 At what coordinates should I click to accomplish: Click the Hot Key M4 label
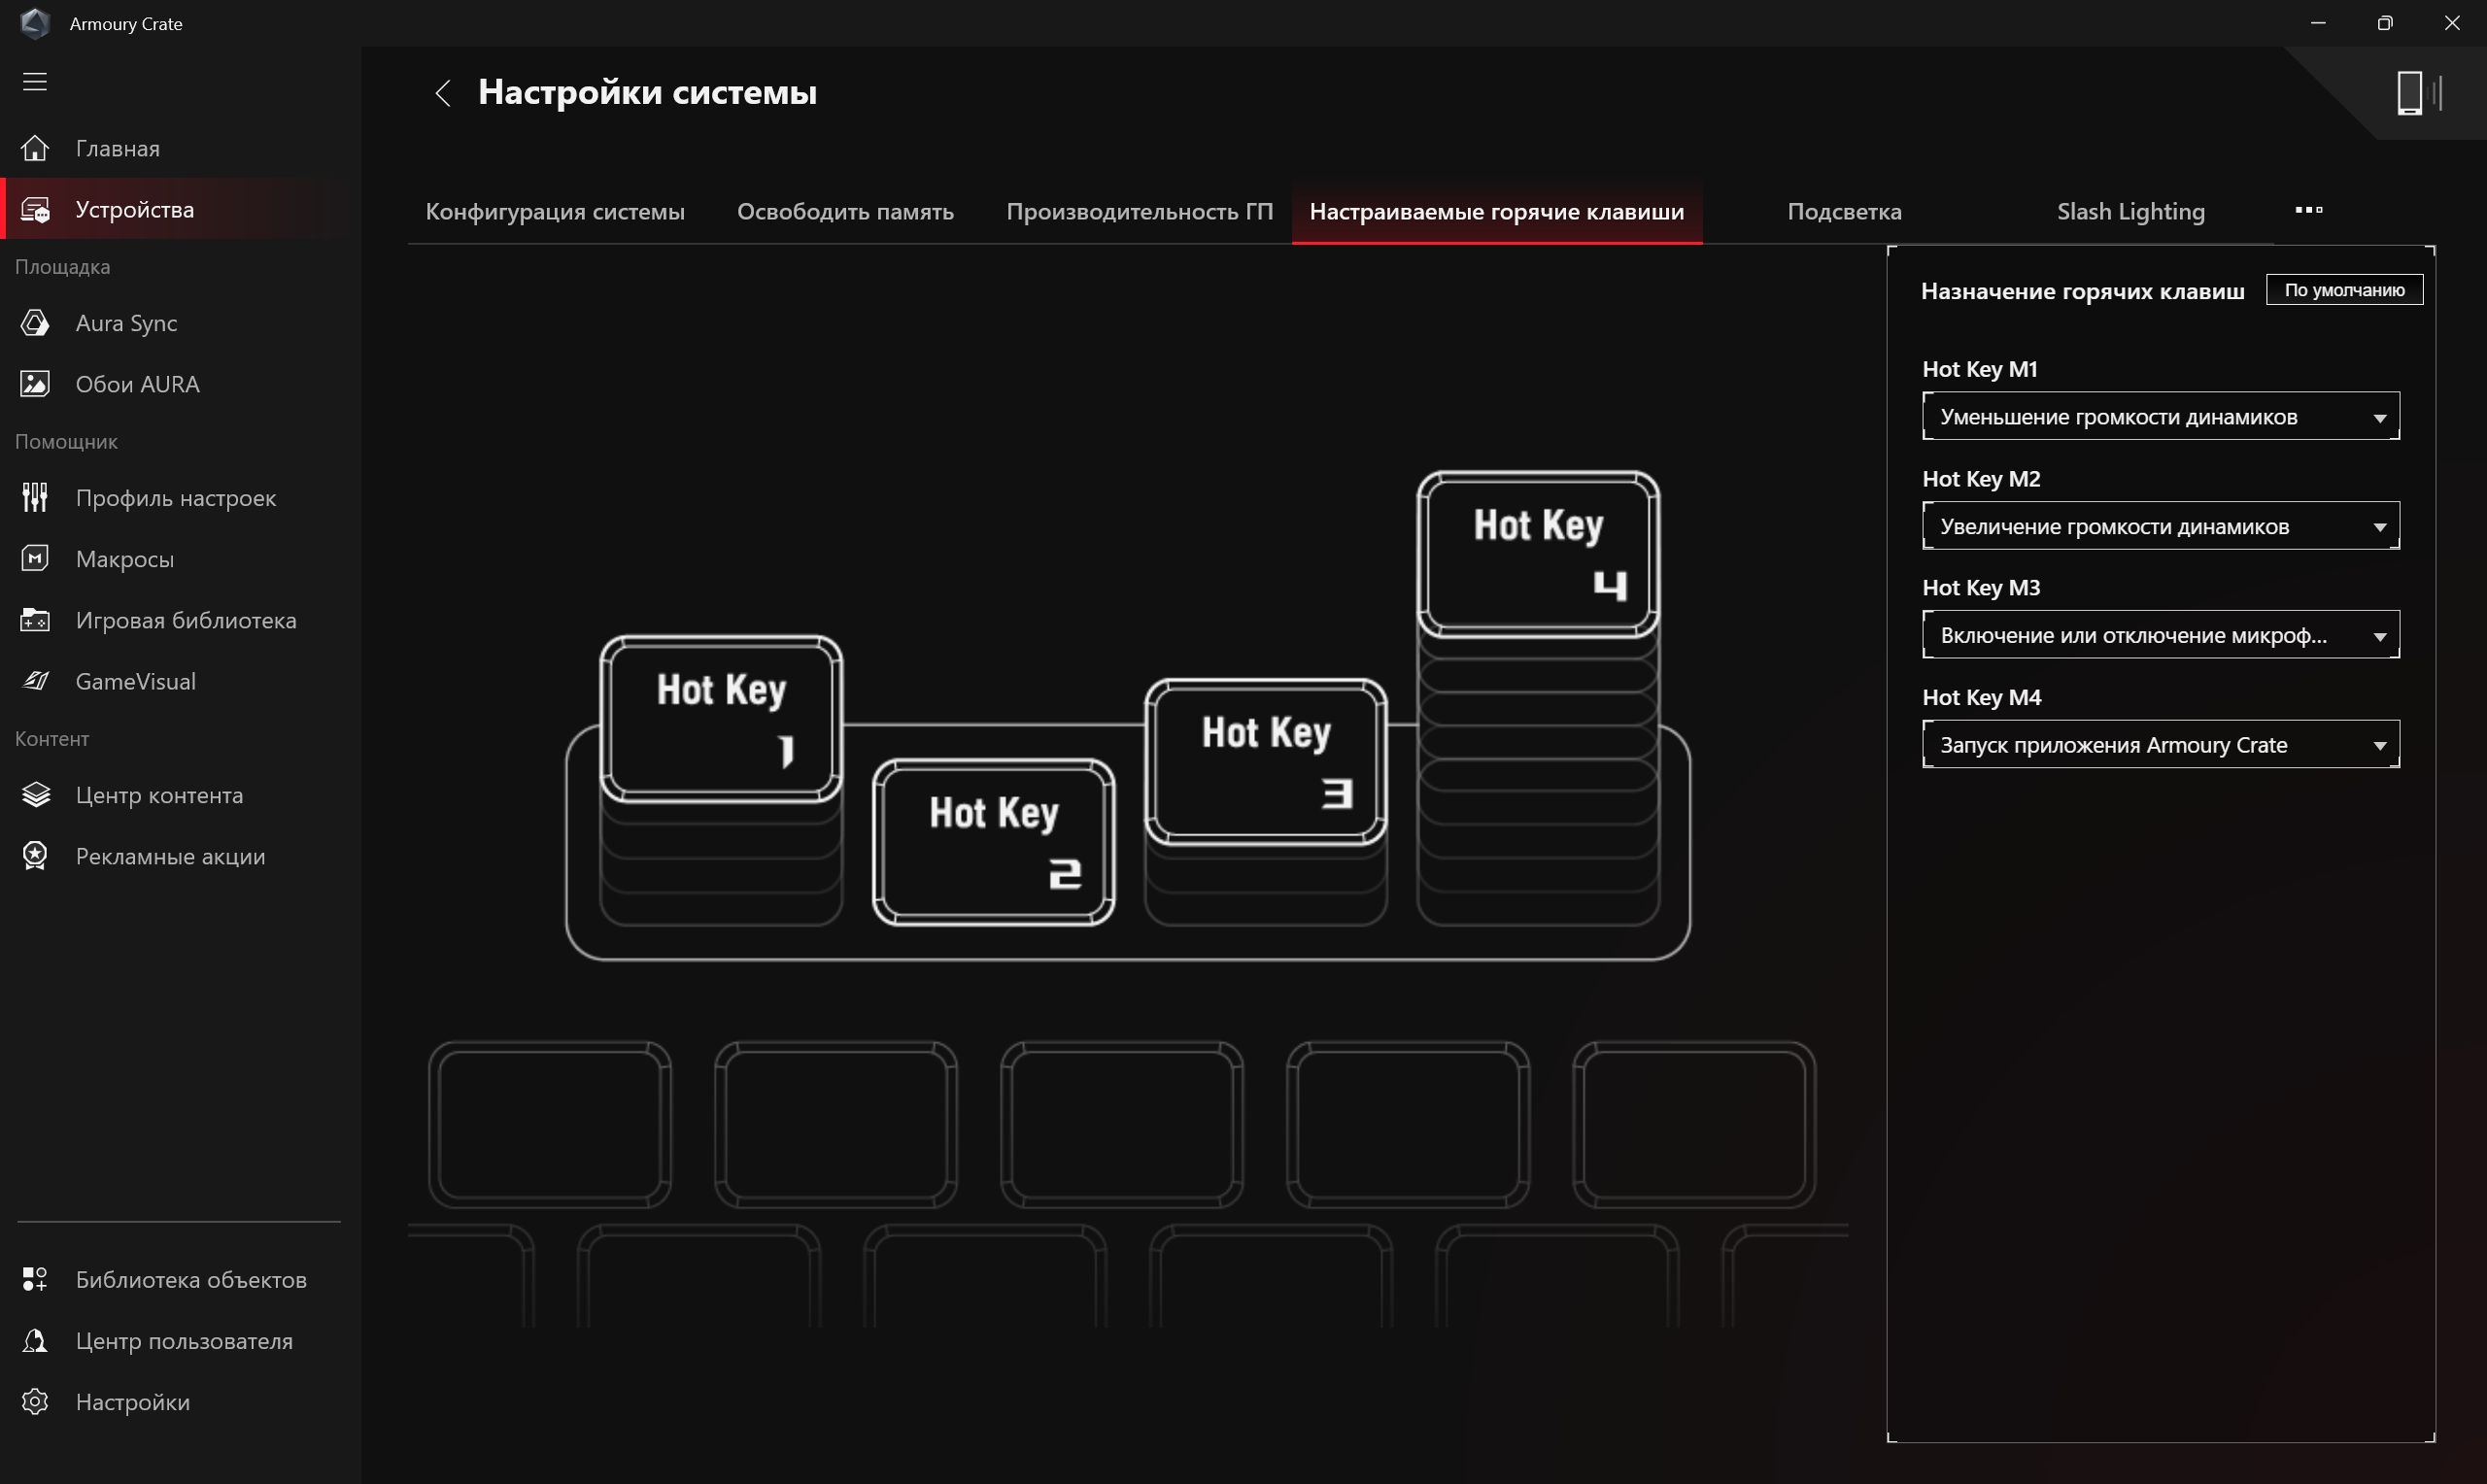(1981, 697)
